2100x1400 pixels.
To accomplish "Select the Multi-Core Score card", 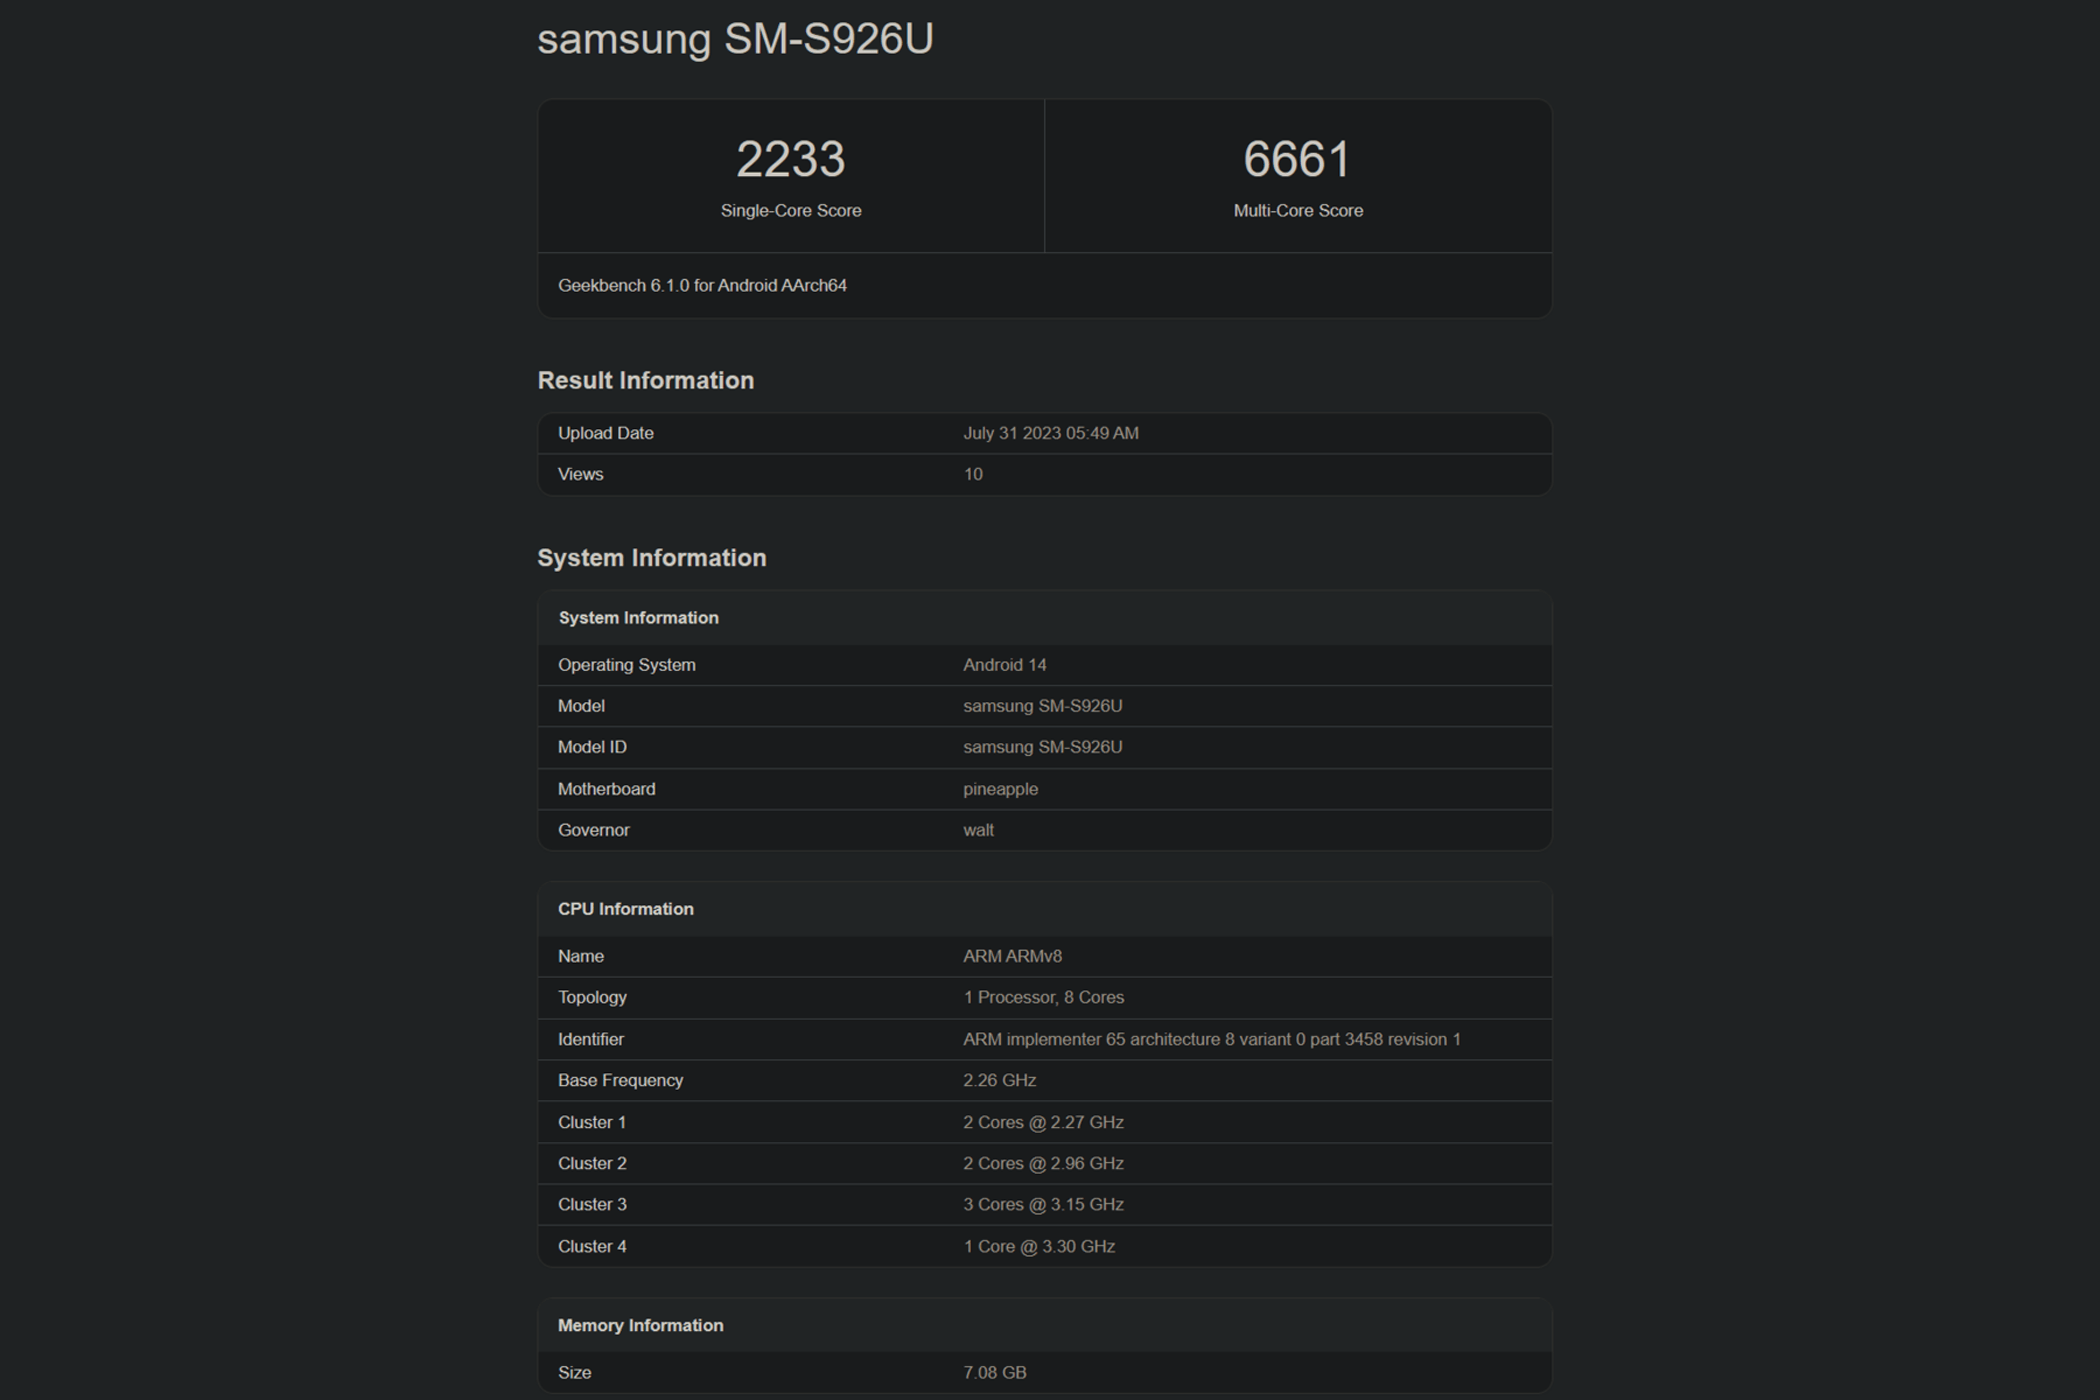I will [x=1297, y=175].
